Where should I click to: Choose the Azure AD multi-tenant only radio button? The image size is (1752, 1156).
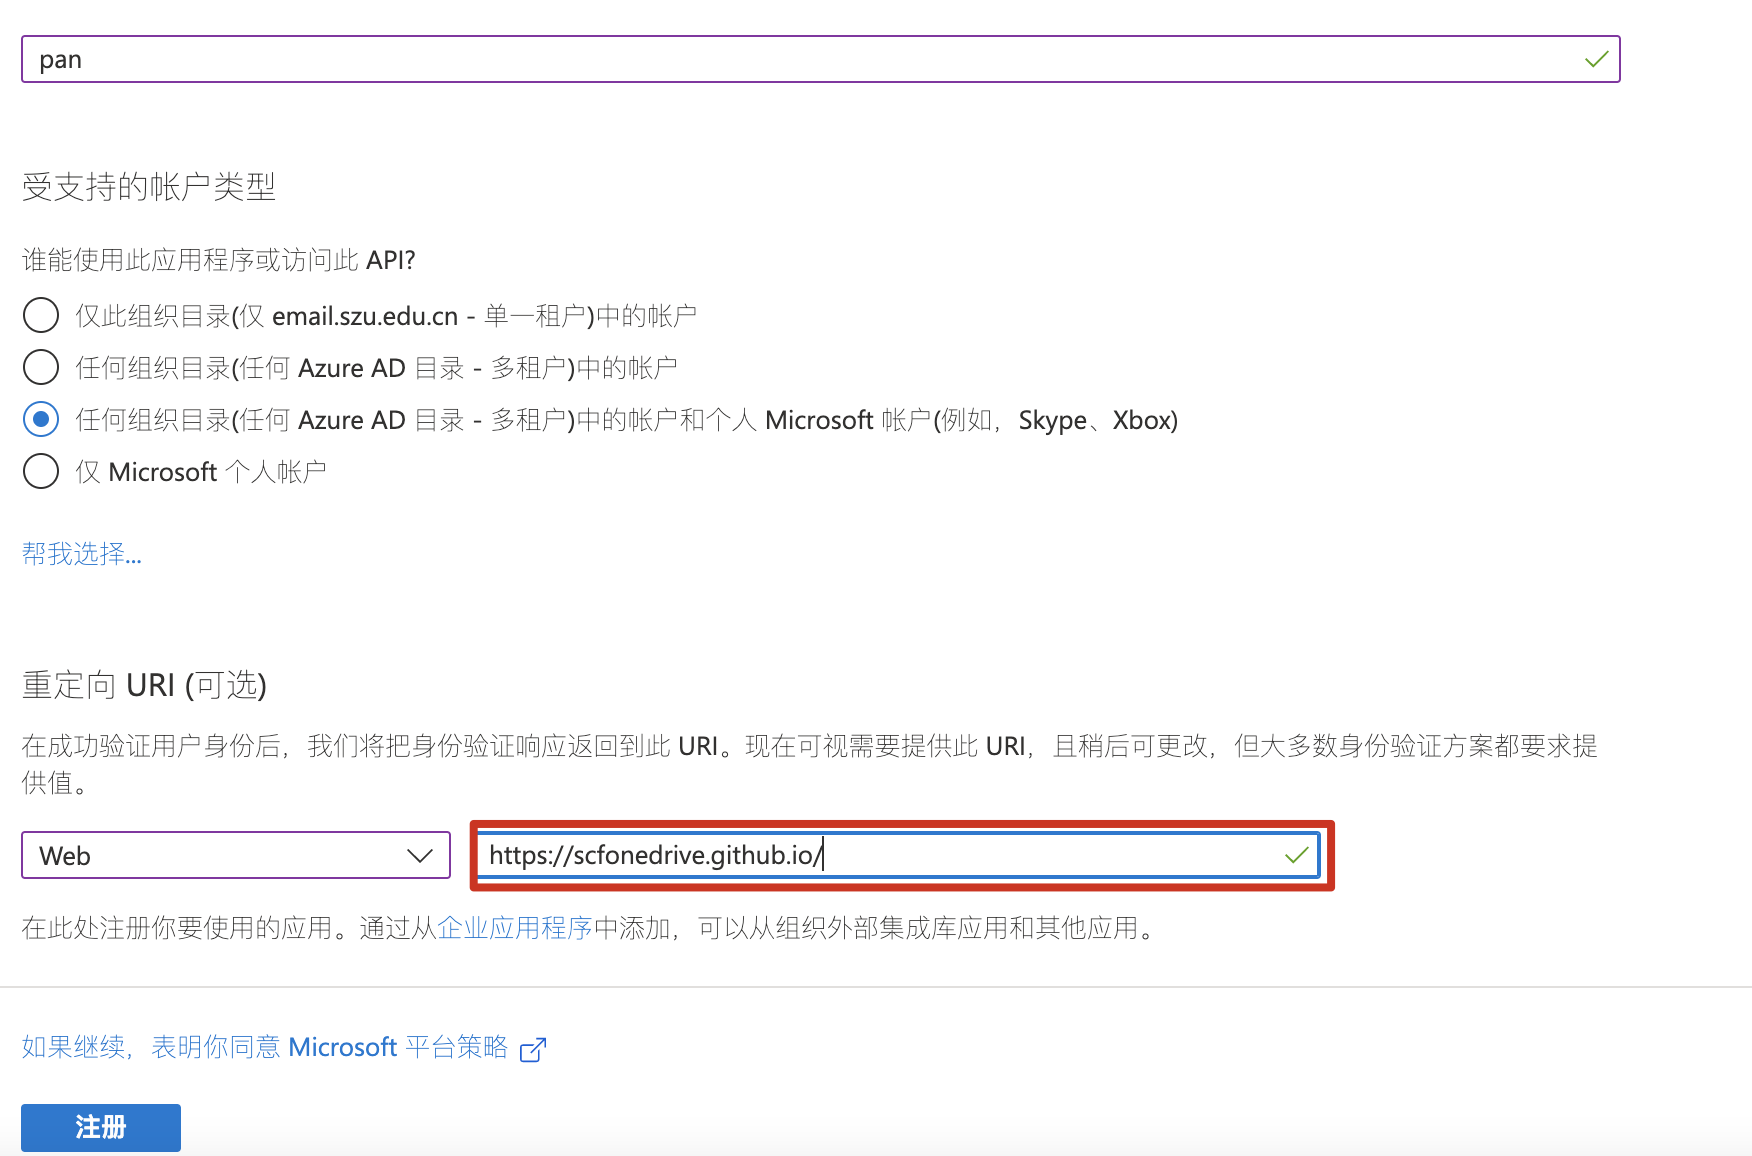41,367
